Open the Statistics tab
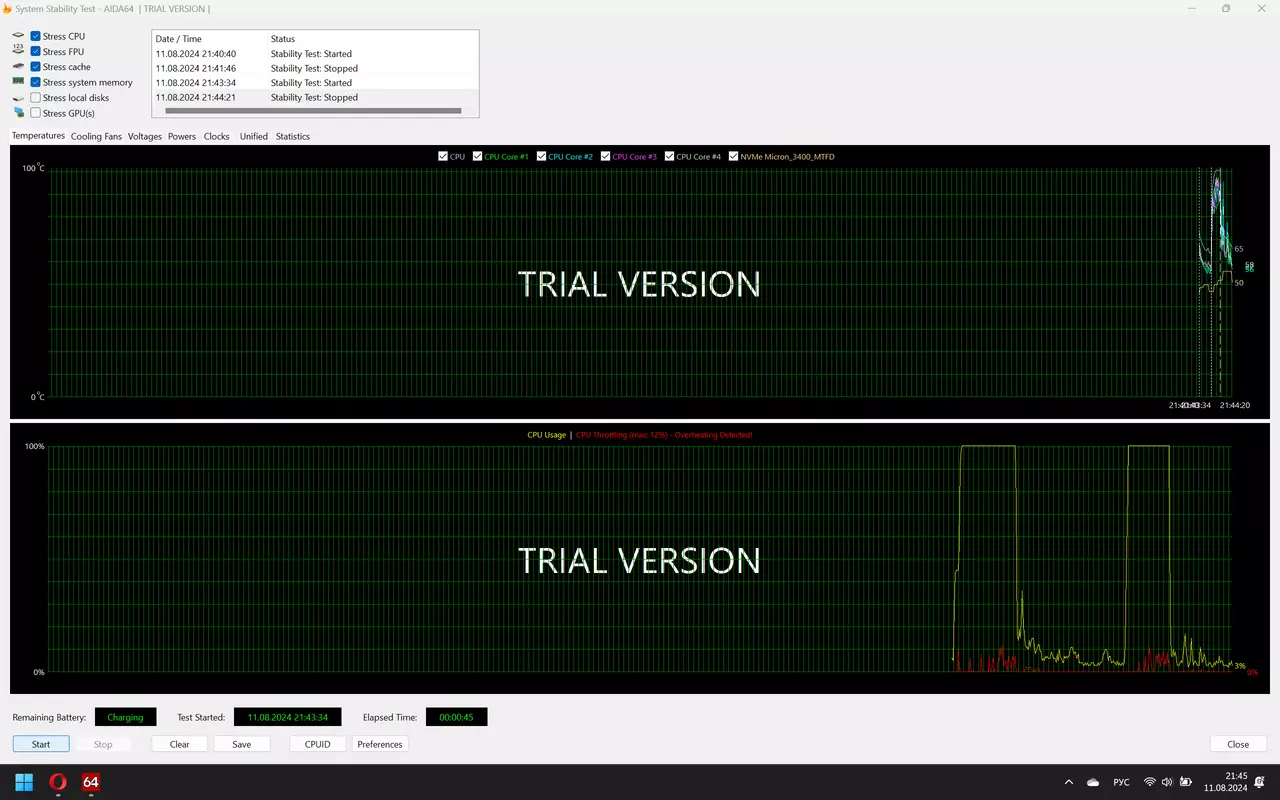The width and height of the screenshot is (1280, 800). [292, 136]
